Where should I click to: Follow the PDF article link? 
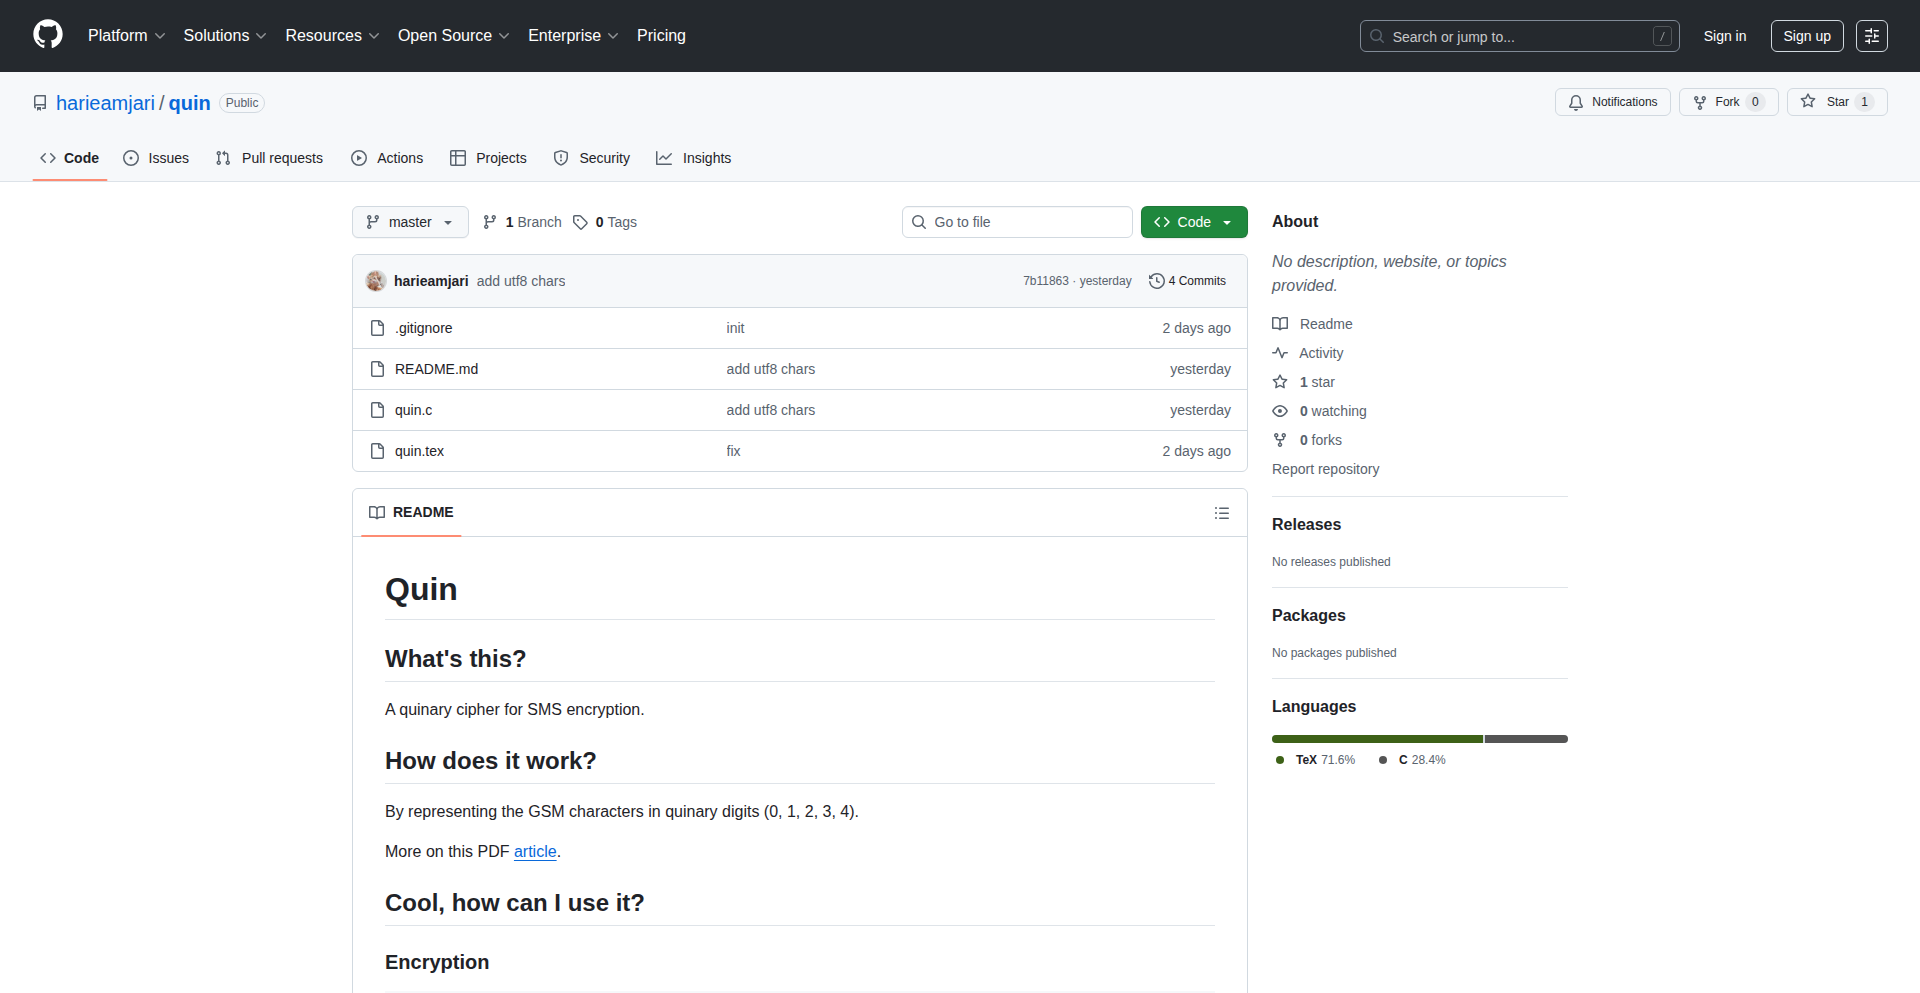click(x=535, y=851)
